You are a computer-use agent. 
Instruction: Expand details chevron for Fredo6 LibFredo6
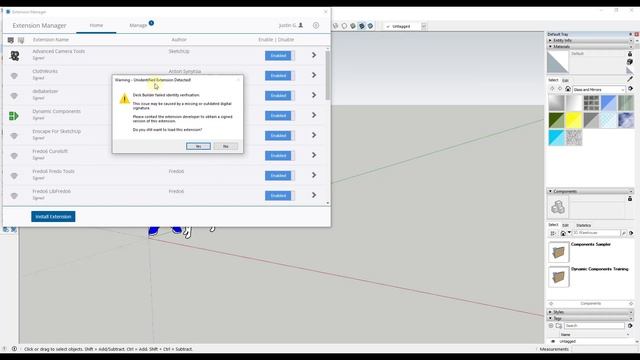coord(314,195)
